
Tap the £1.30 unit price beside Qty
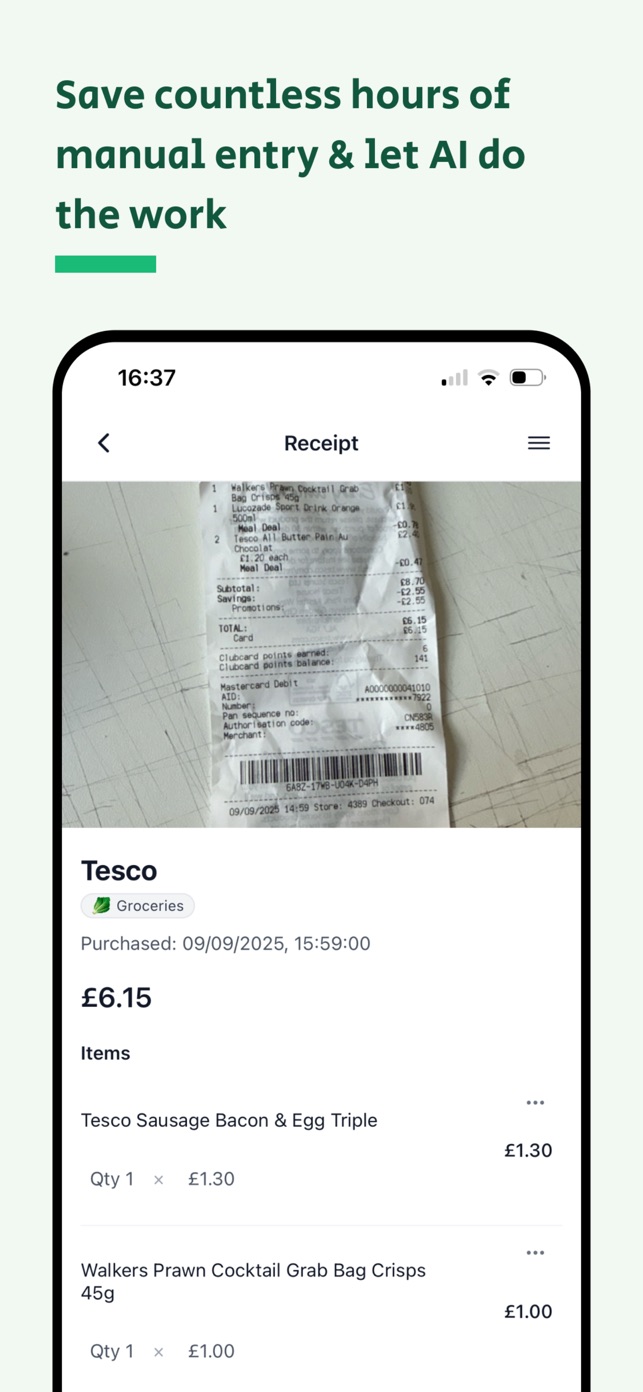pyautogui.click(x=211, y=1179)
